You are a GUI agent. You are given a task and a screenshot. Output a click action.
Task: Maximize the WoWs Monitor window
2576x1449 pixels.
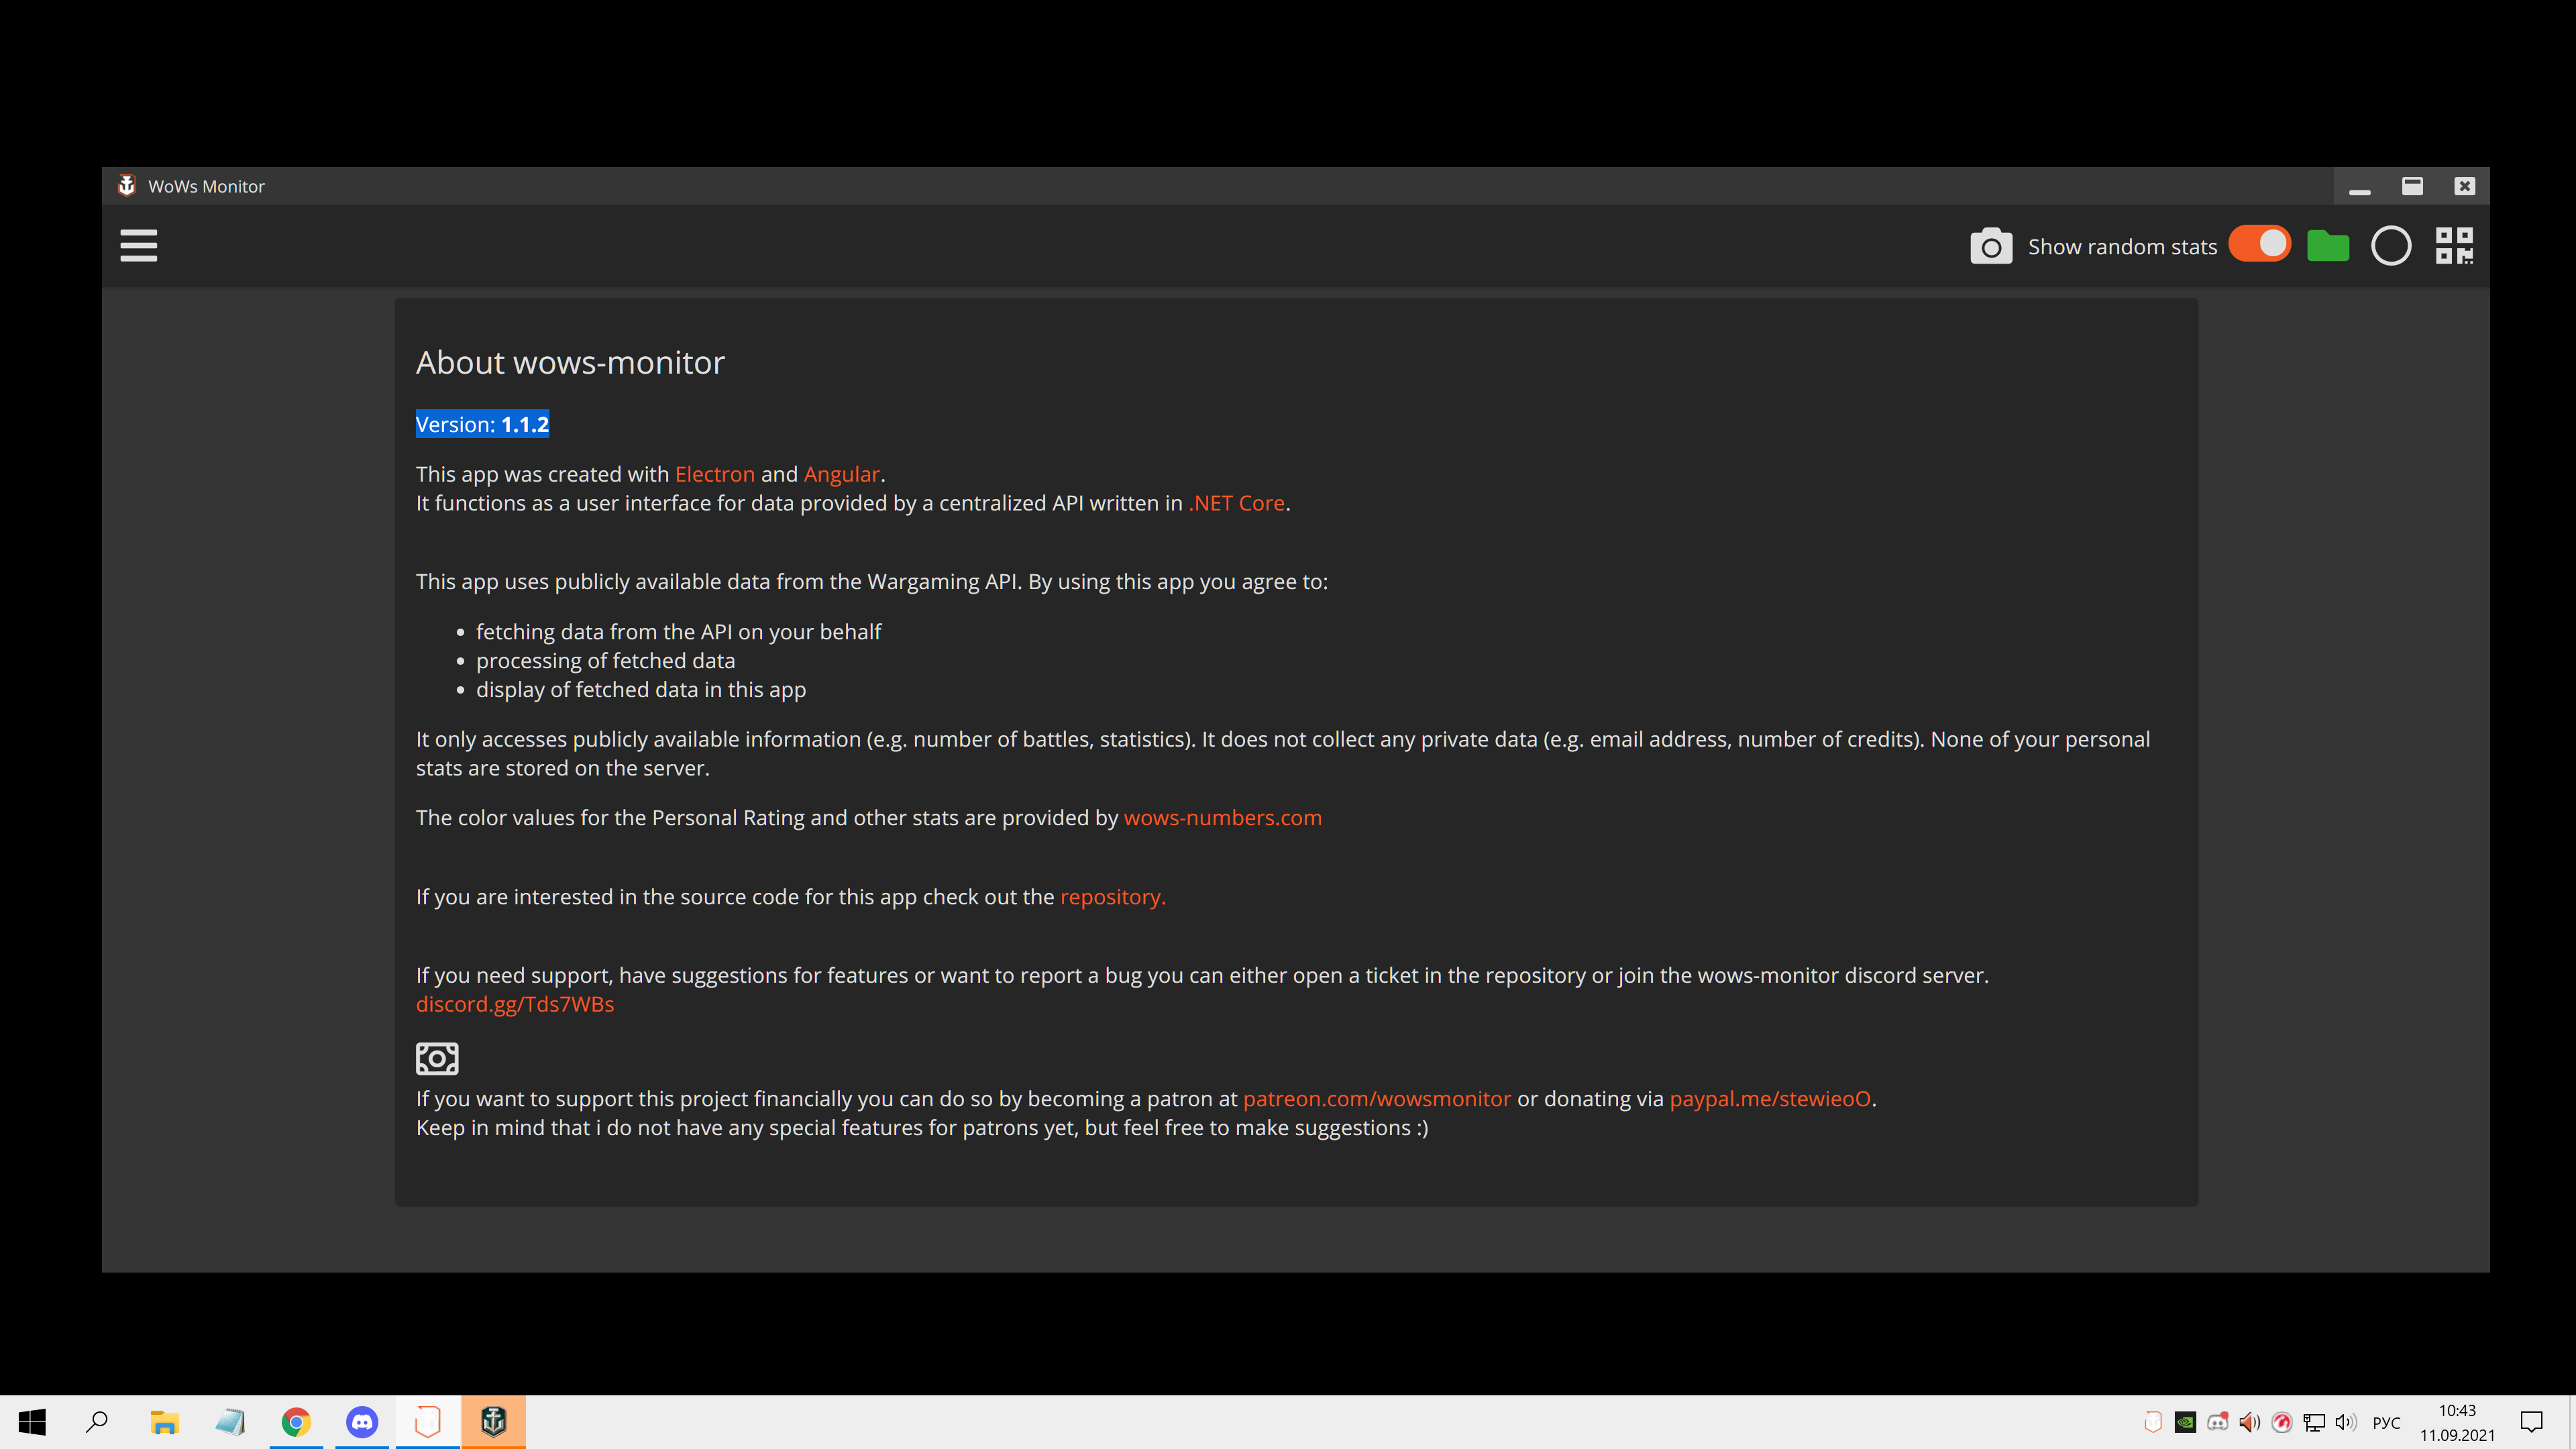coord(2412,186)
